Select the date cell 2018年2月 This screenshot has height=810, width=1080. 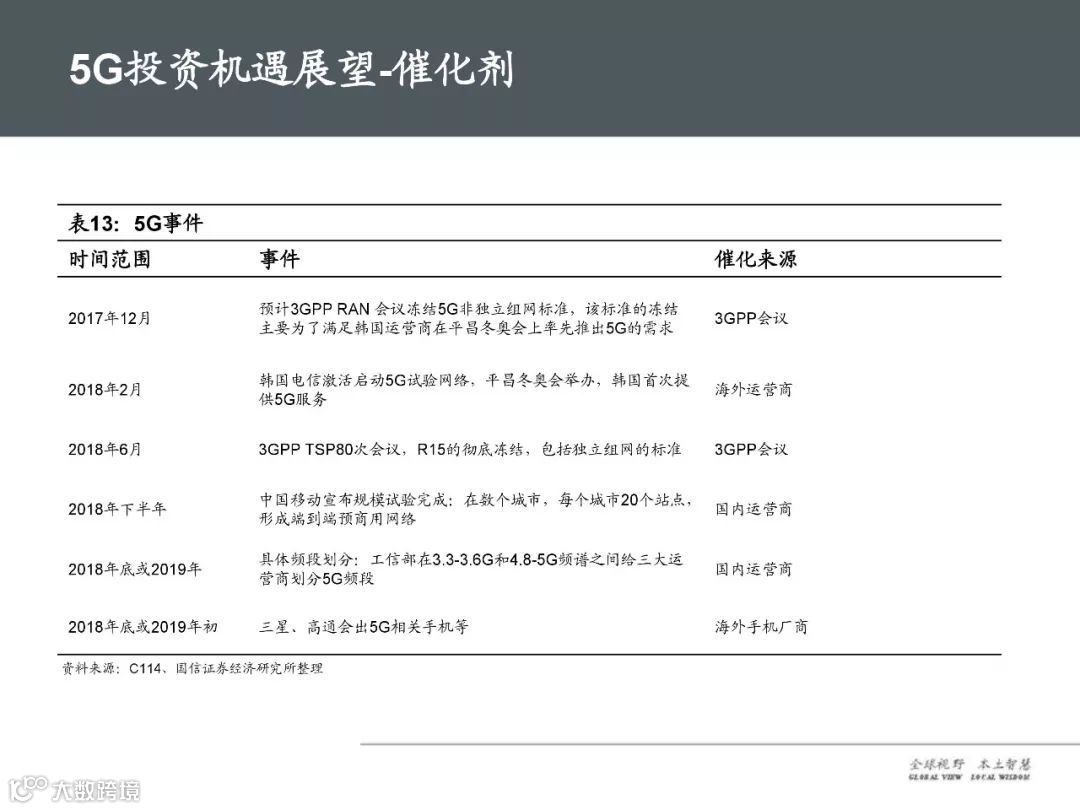point(105,390)
